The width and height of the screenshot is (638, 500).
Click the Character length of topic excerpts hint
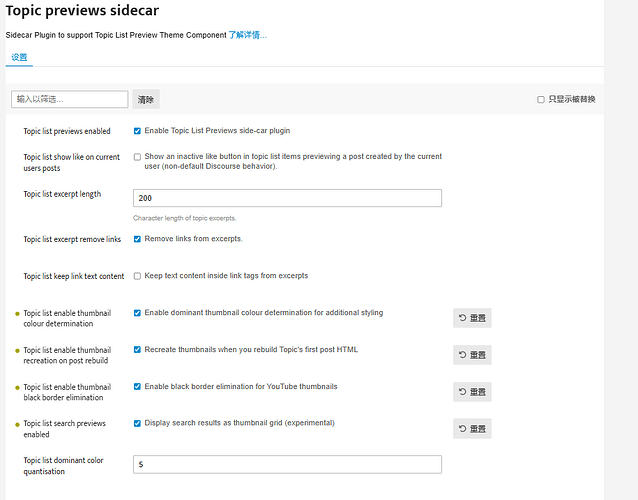click(x=184, y=218)
